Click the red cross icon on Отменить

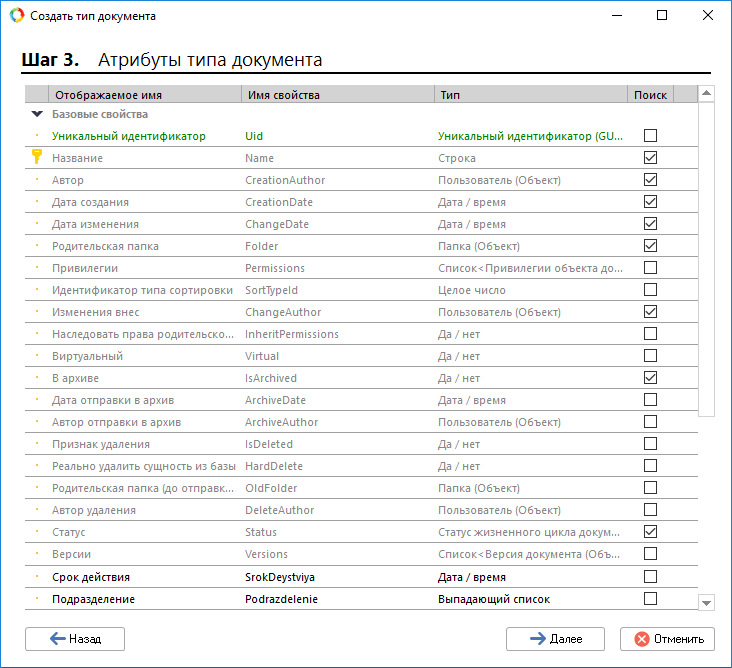(x=641, y=639)
